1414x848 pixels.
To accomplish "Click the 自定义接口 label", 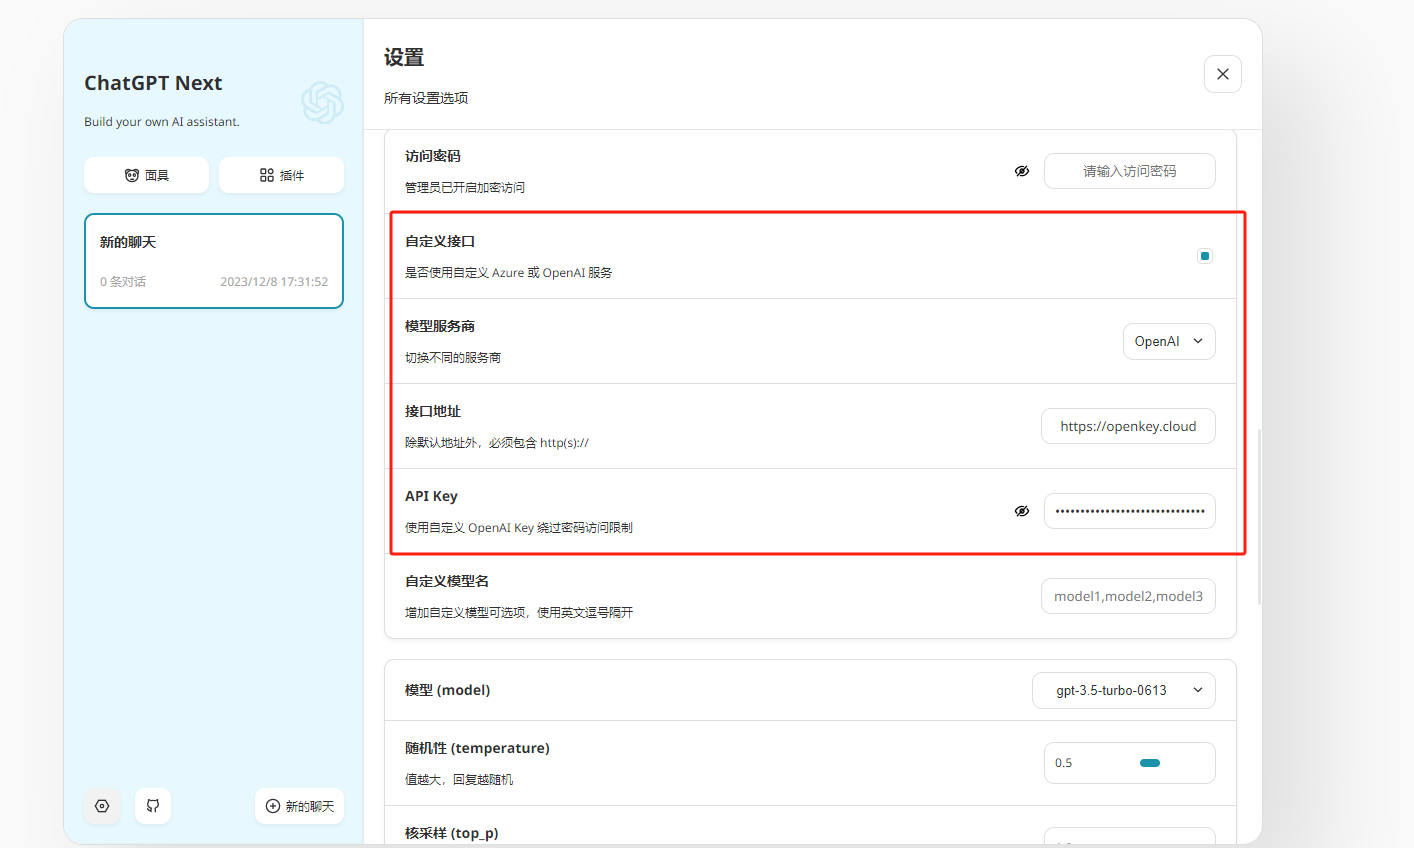I will click(440, 241).
